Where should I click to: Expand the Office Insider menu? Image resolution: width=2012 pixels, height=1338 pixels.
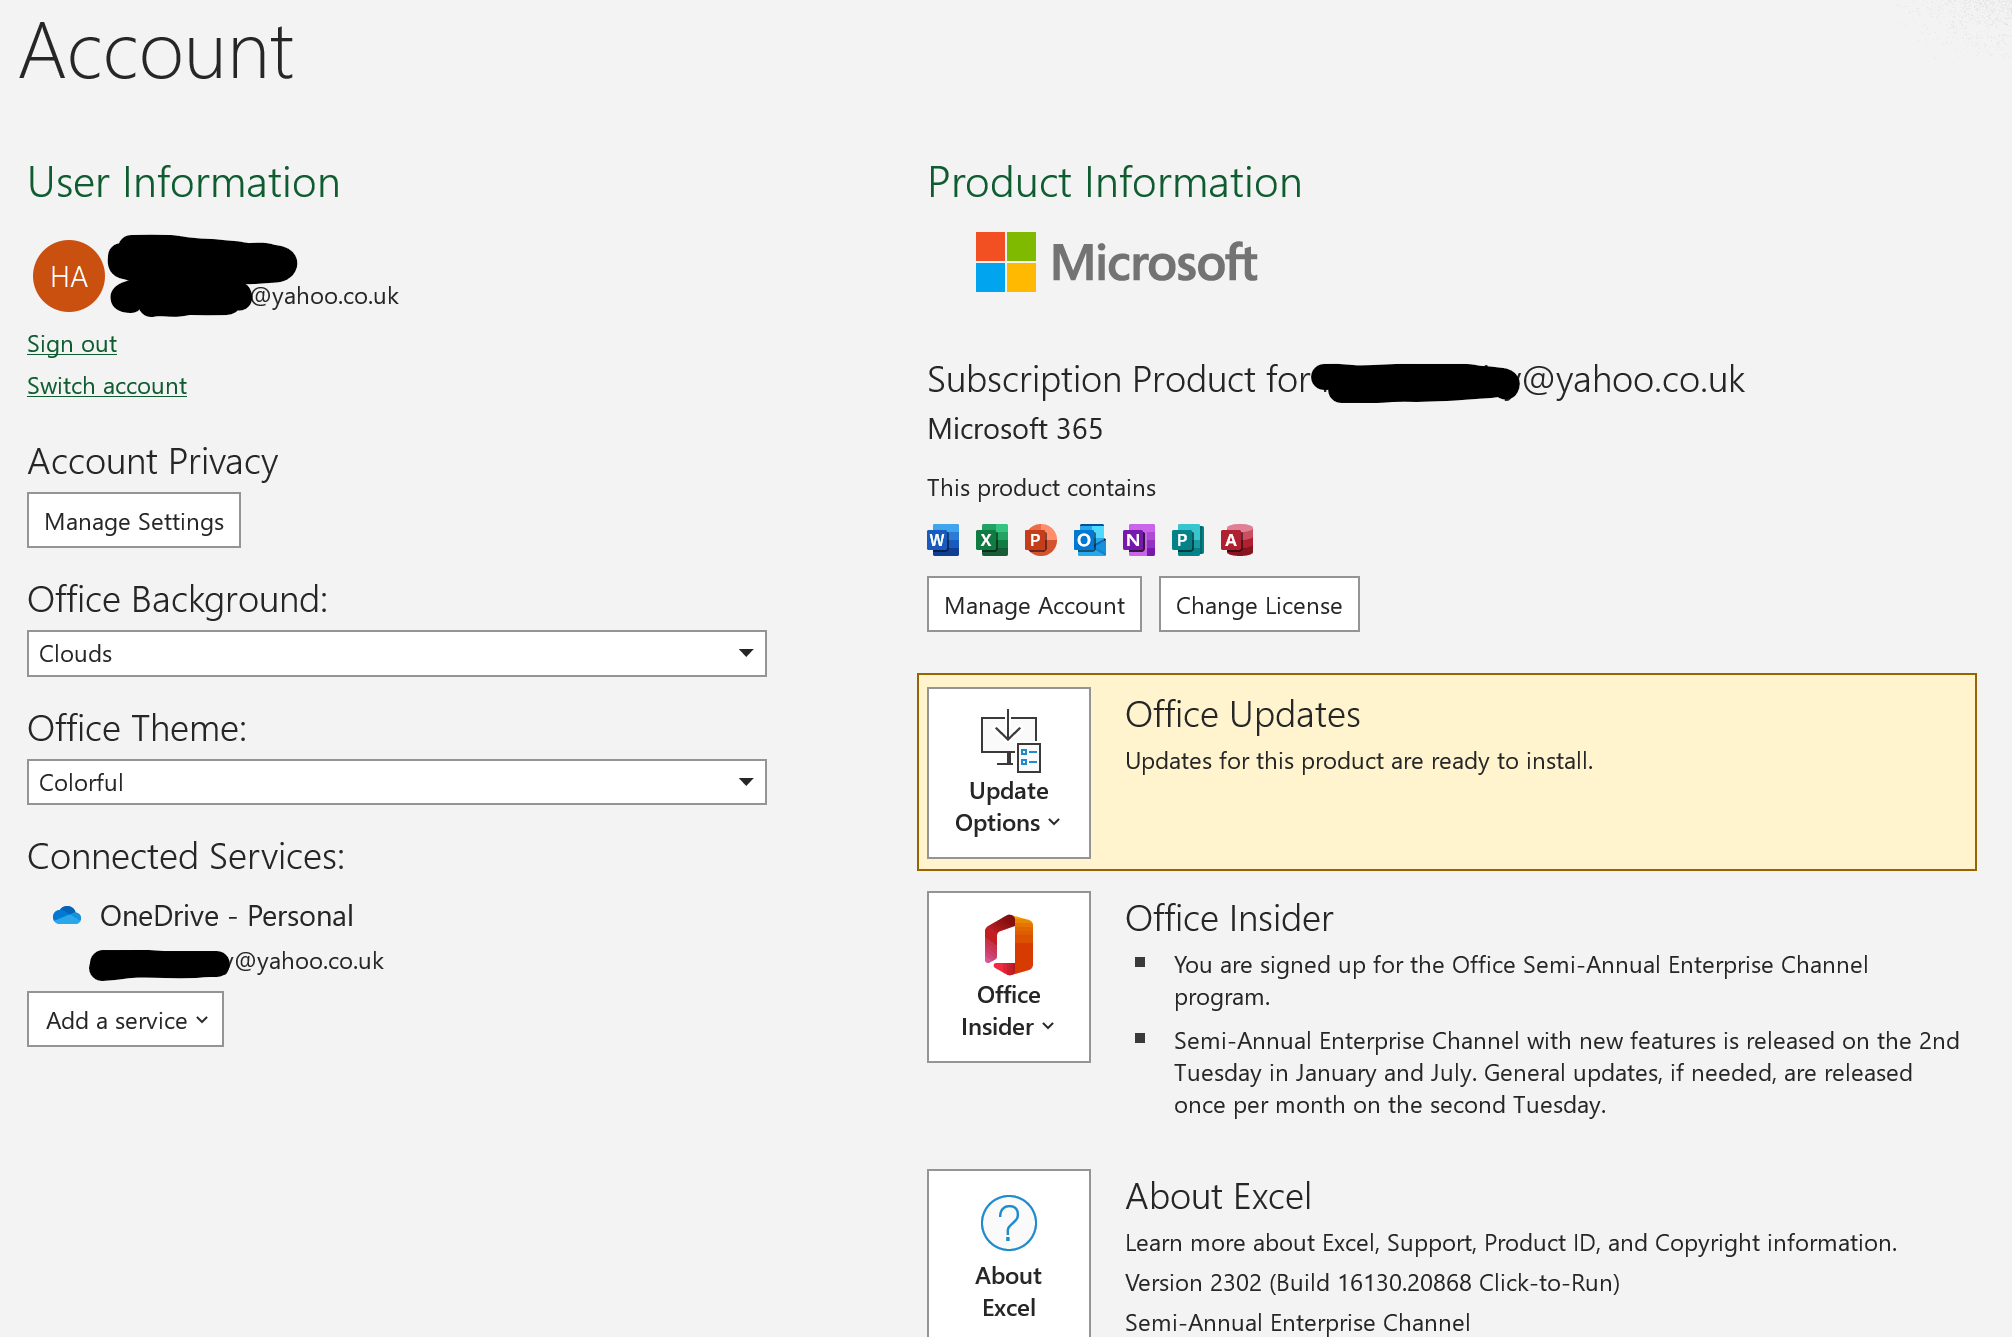pos(1008,977)
